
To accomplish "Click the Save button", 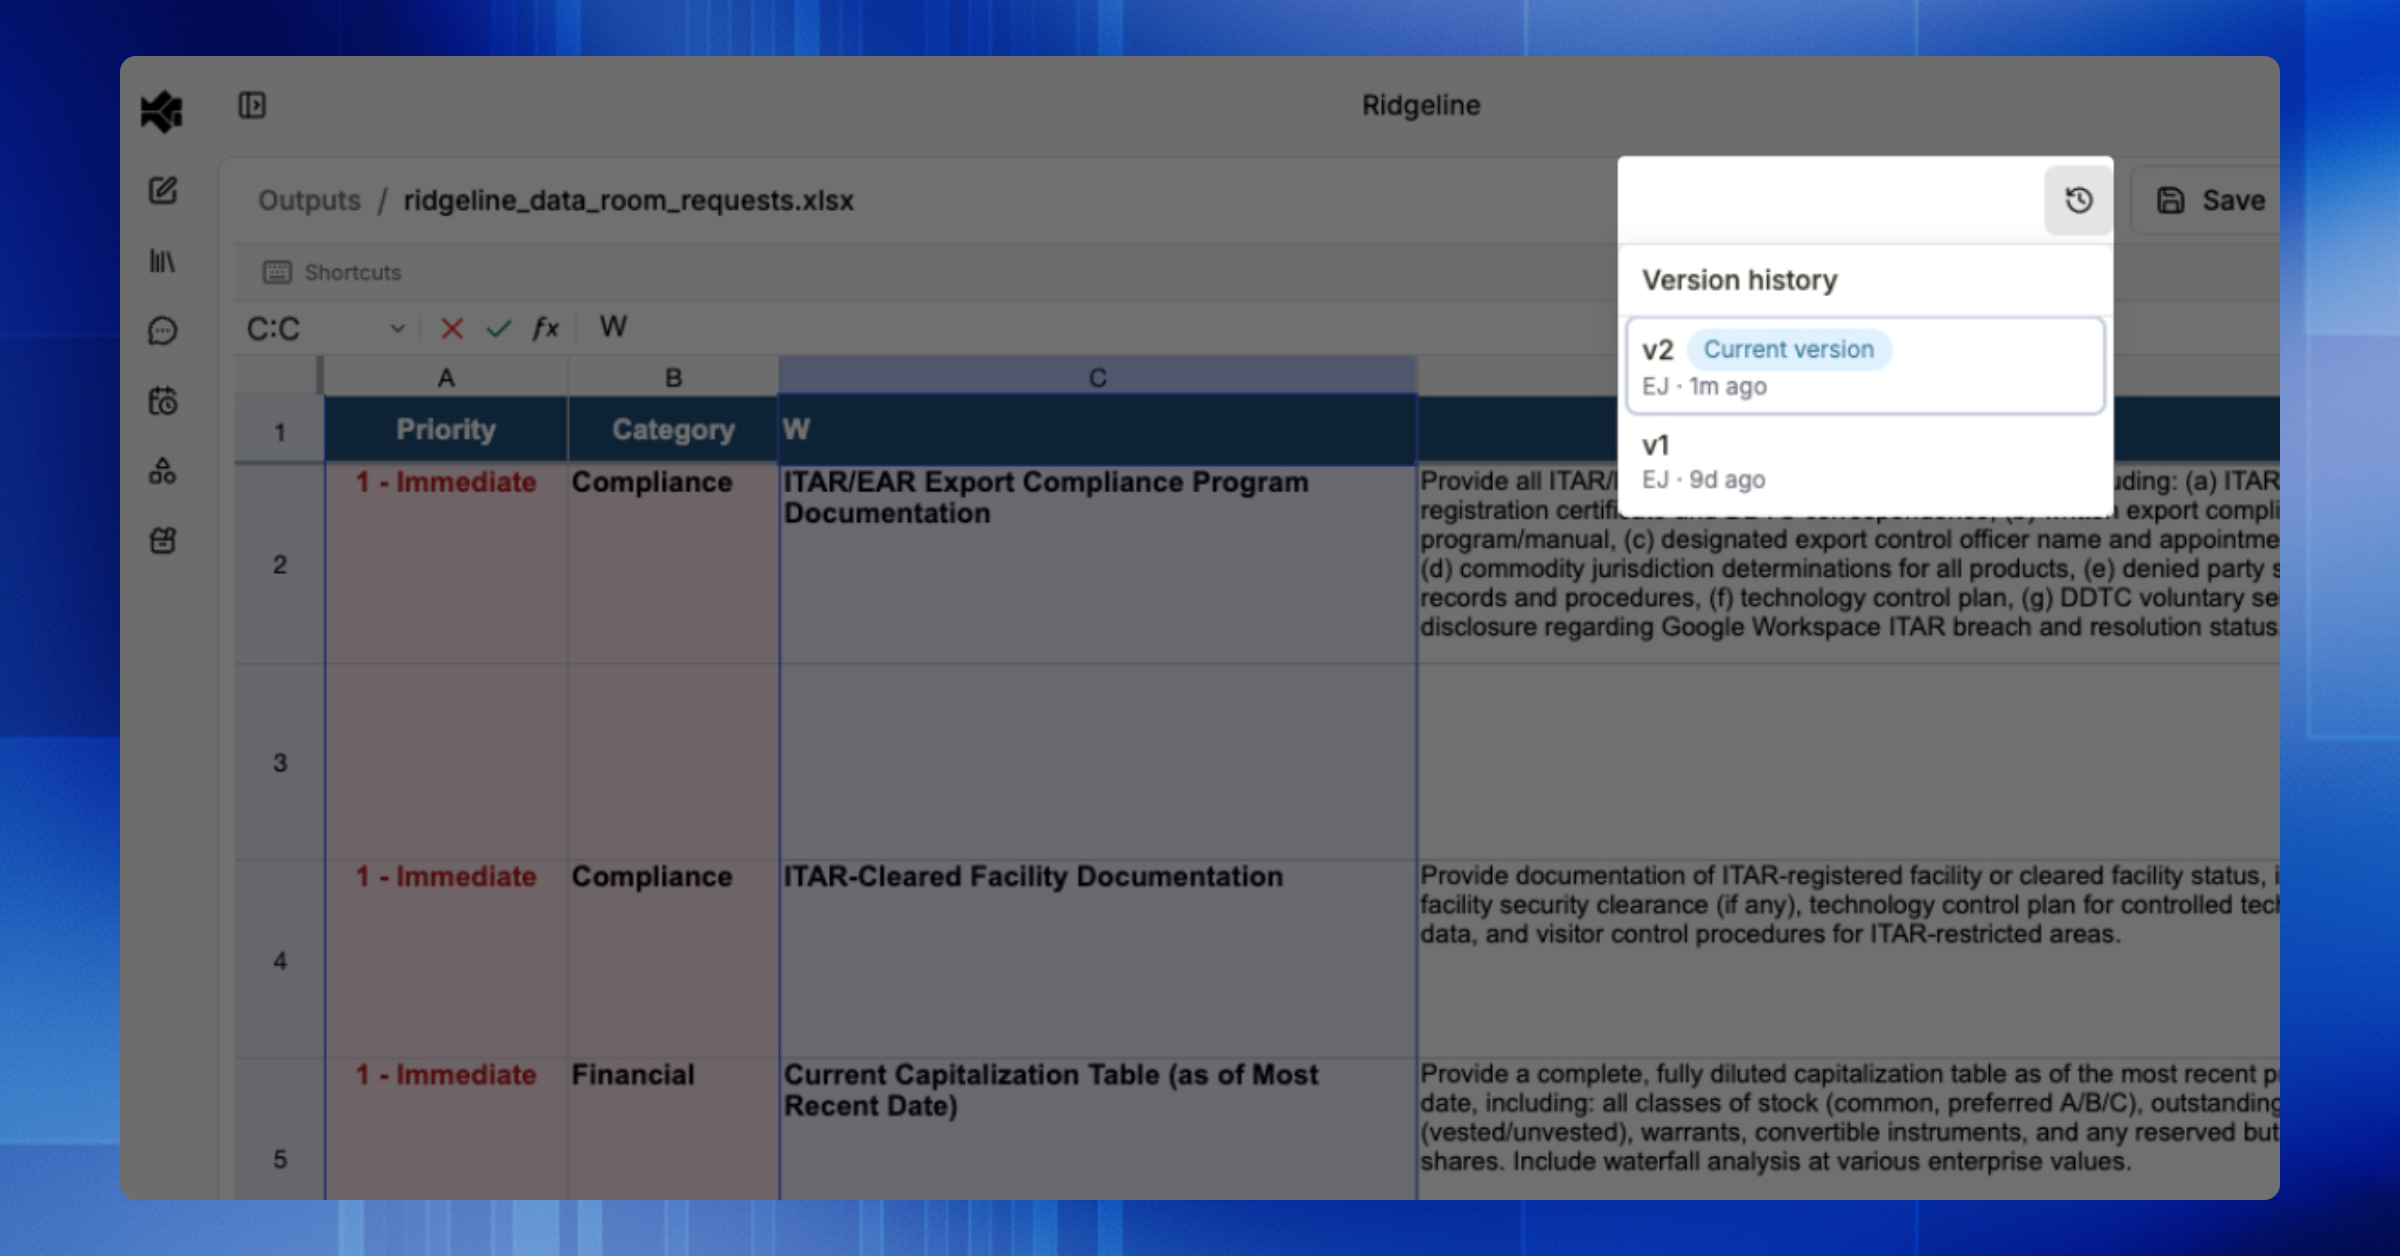I will point(2211,200).
